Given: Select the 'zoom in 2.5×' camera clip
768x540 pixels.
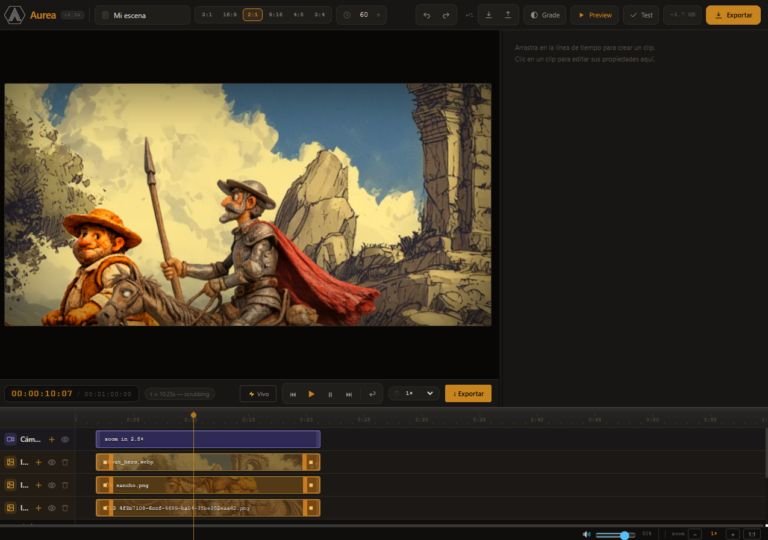Looking at the screenshot, I should [x=208, y=439].
